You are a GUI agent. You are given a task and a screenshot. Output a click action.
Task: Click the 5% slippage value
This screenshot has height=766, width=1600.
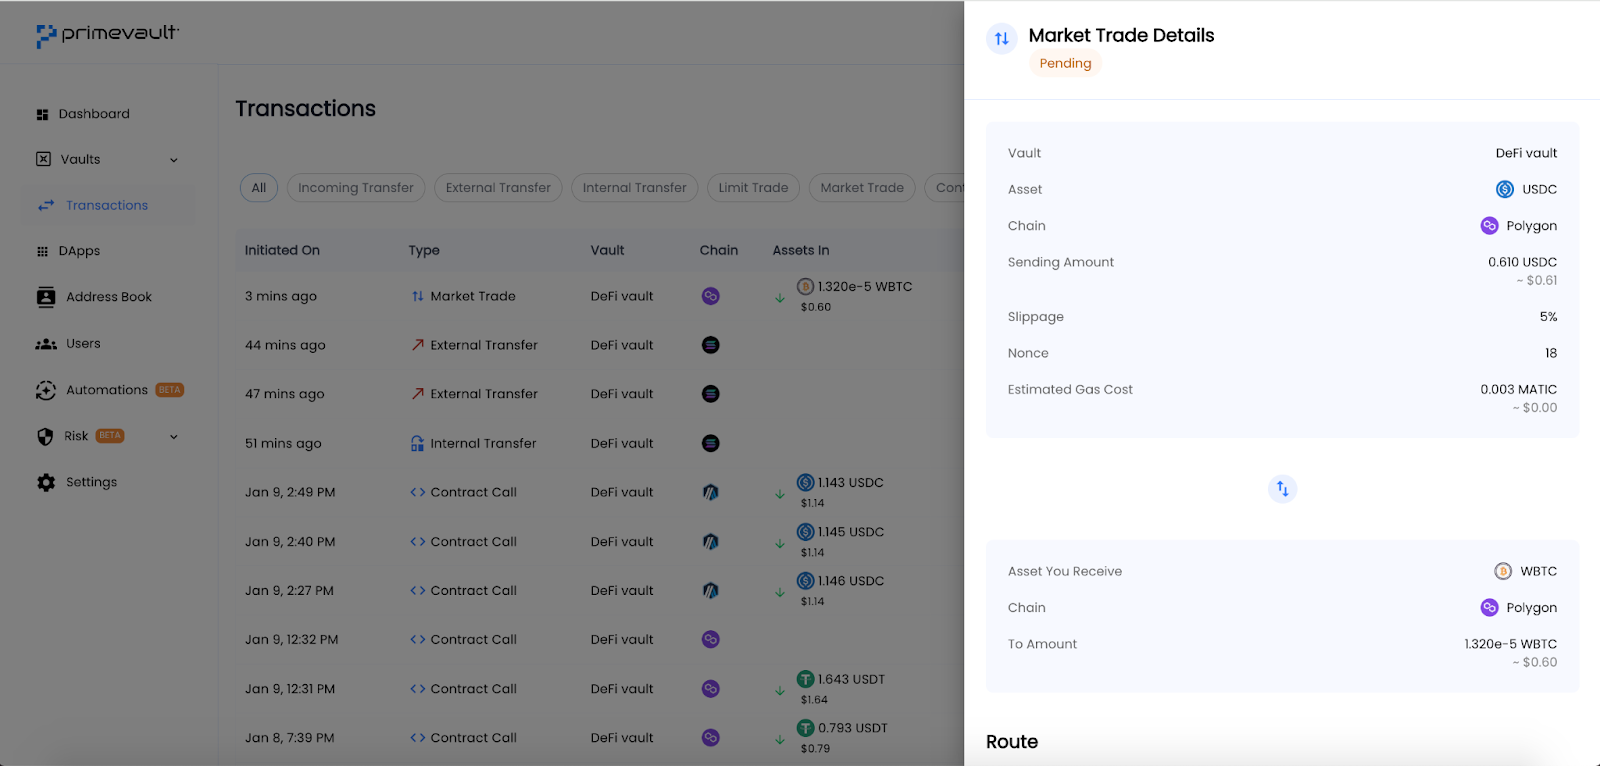click(1548, 317)
